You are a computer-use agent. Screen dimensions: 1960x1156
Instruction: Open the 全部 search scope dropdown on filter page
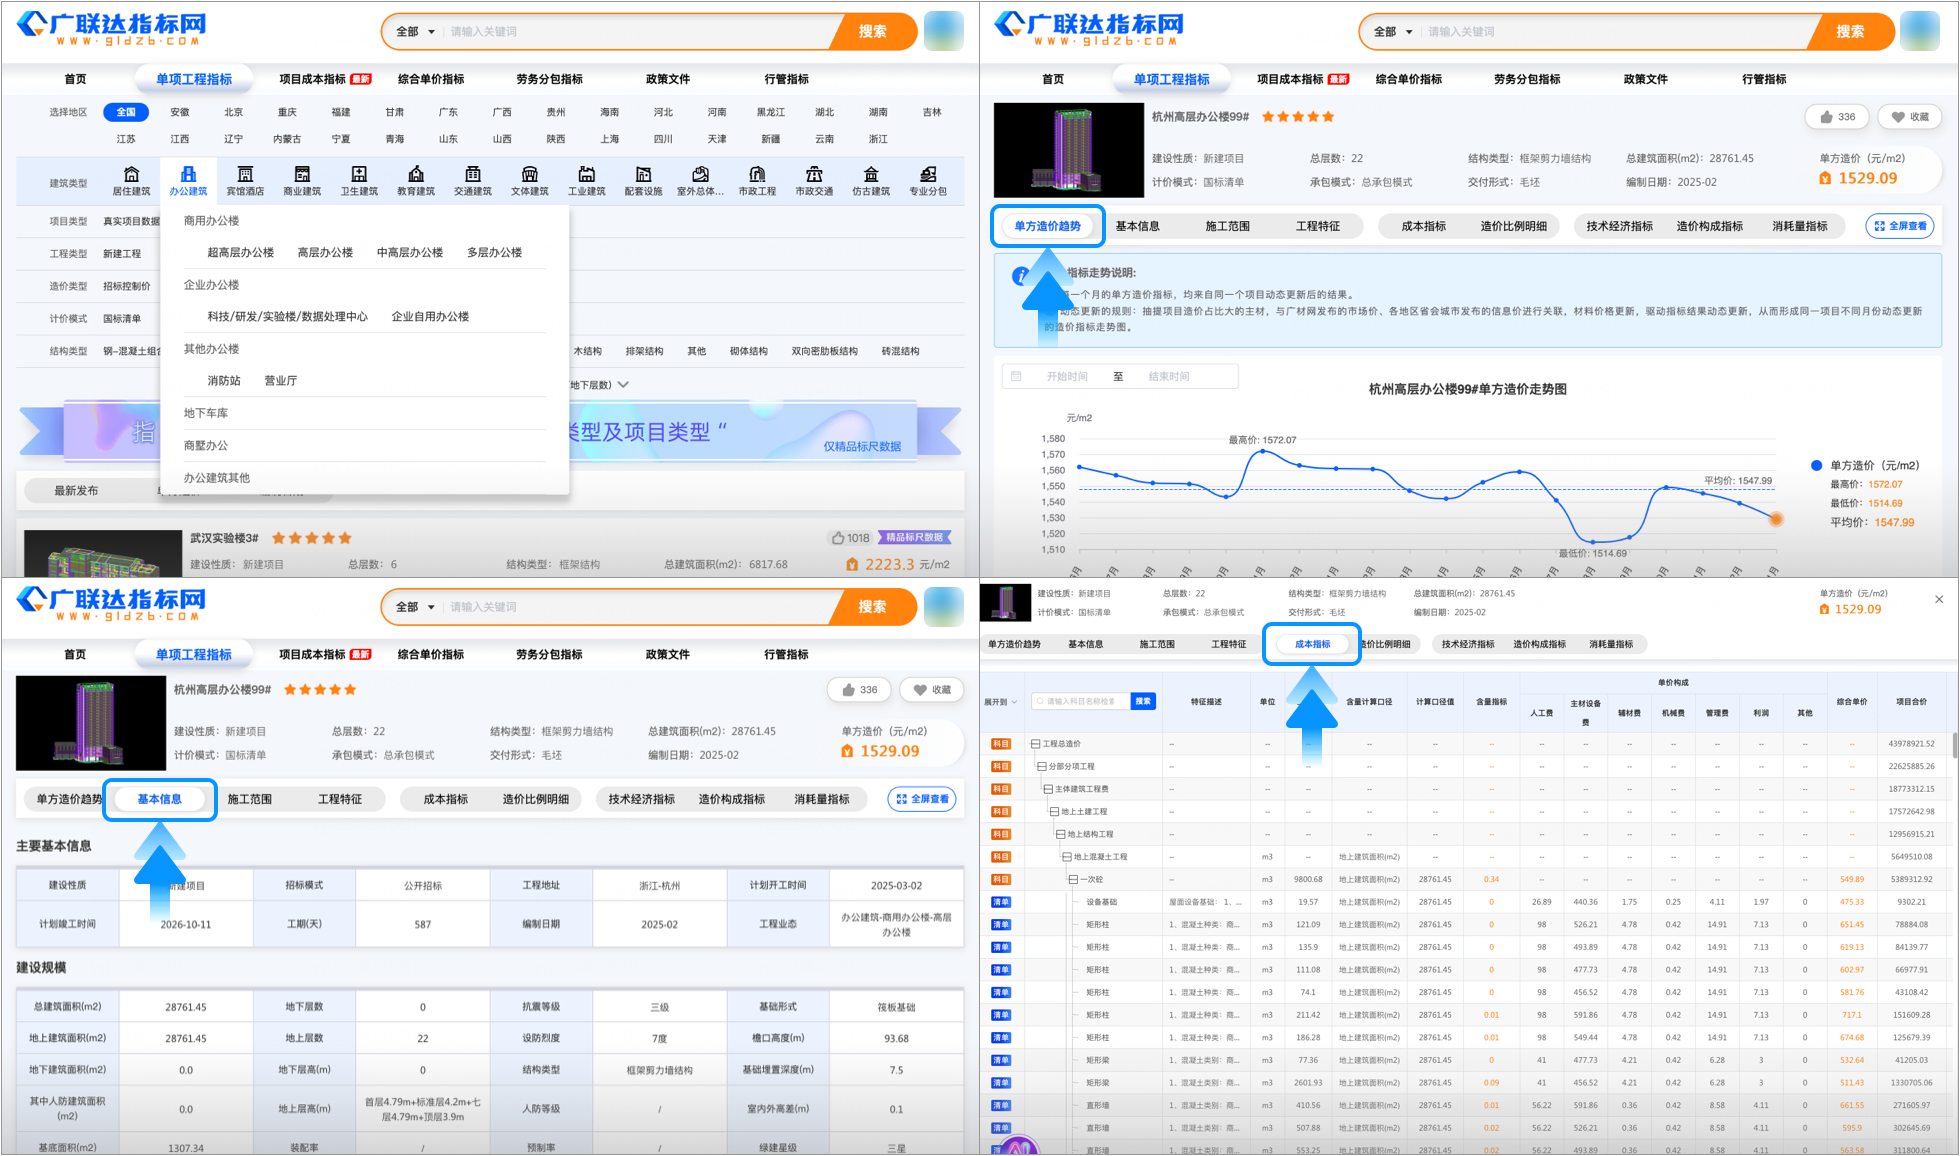tap(415, 32)
